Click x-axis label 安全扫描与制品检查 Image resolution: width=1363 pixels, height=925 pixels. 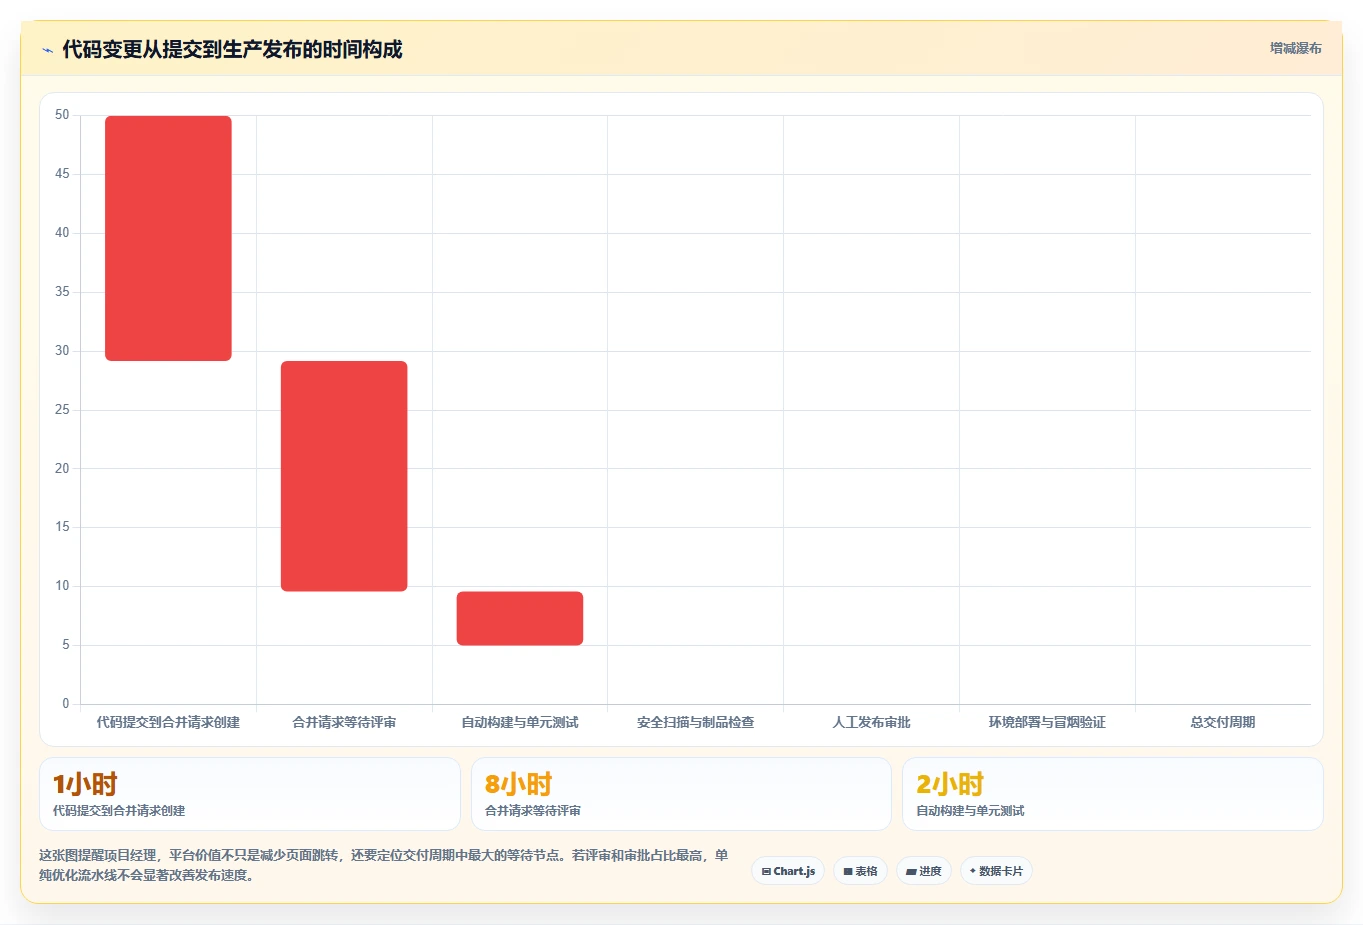696,722
